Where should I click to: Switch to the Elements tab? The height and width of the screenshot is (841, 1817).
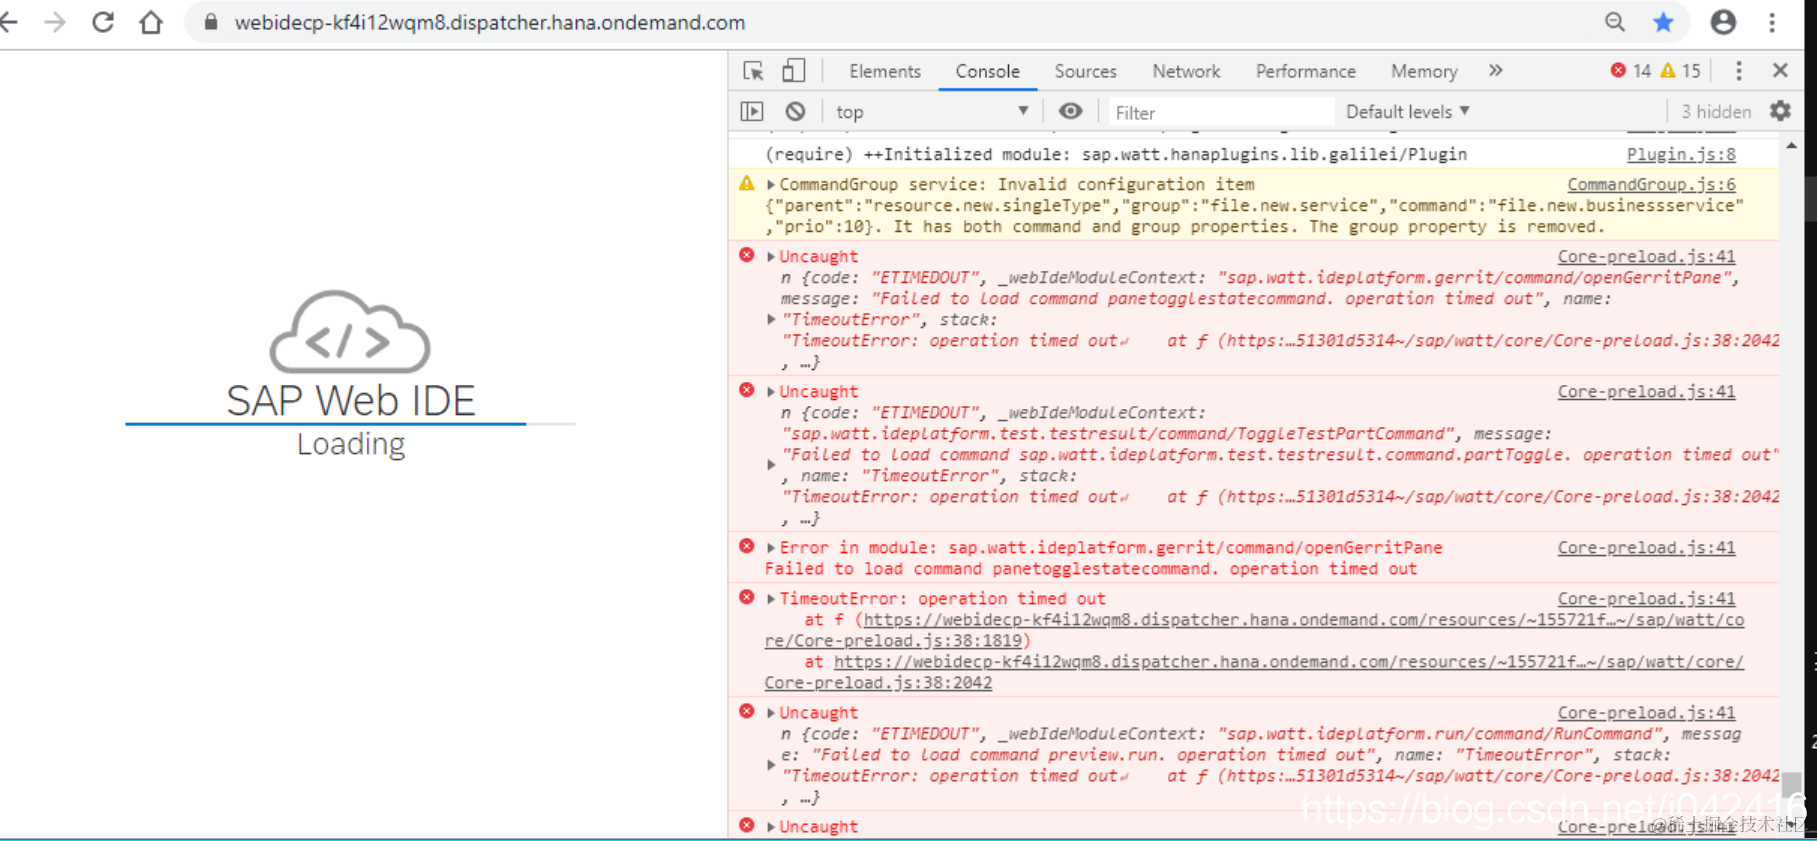click(885, 71)
